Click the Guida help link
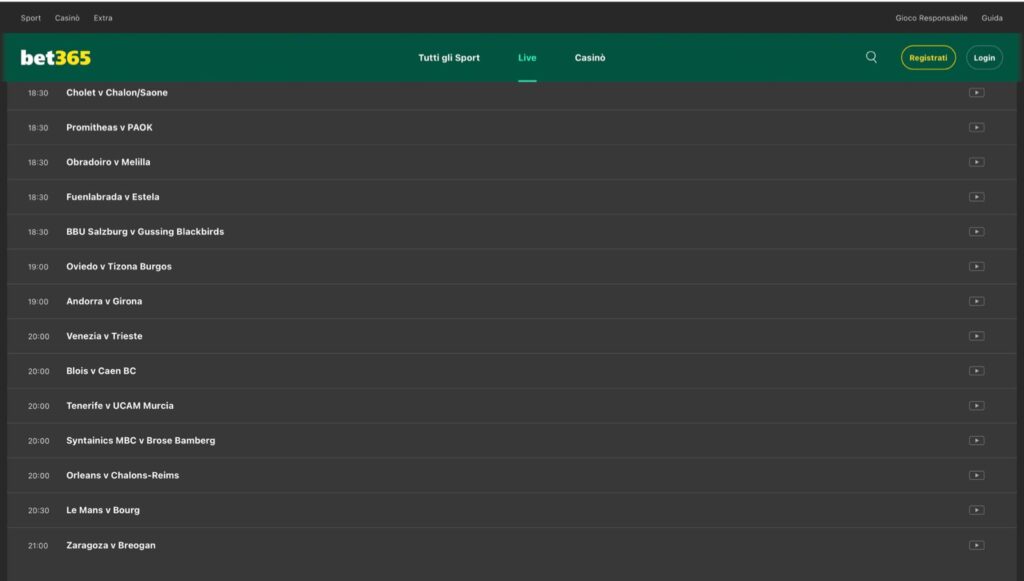This screenshot has height=581, width=1024. point(992,18)
